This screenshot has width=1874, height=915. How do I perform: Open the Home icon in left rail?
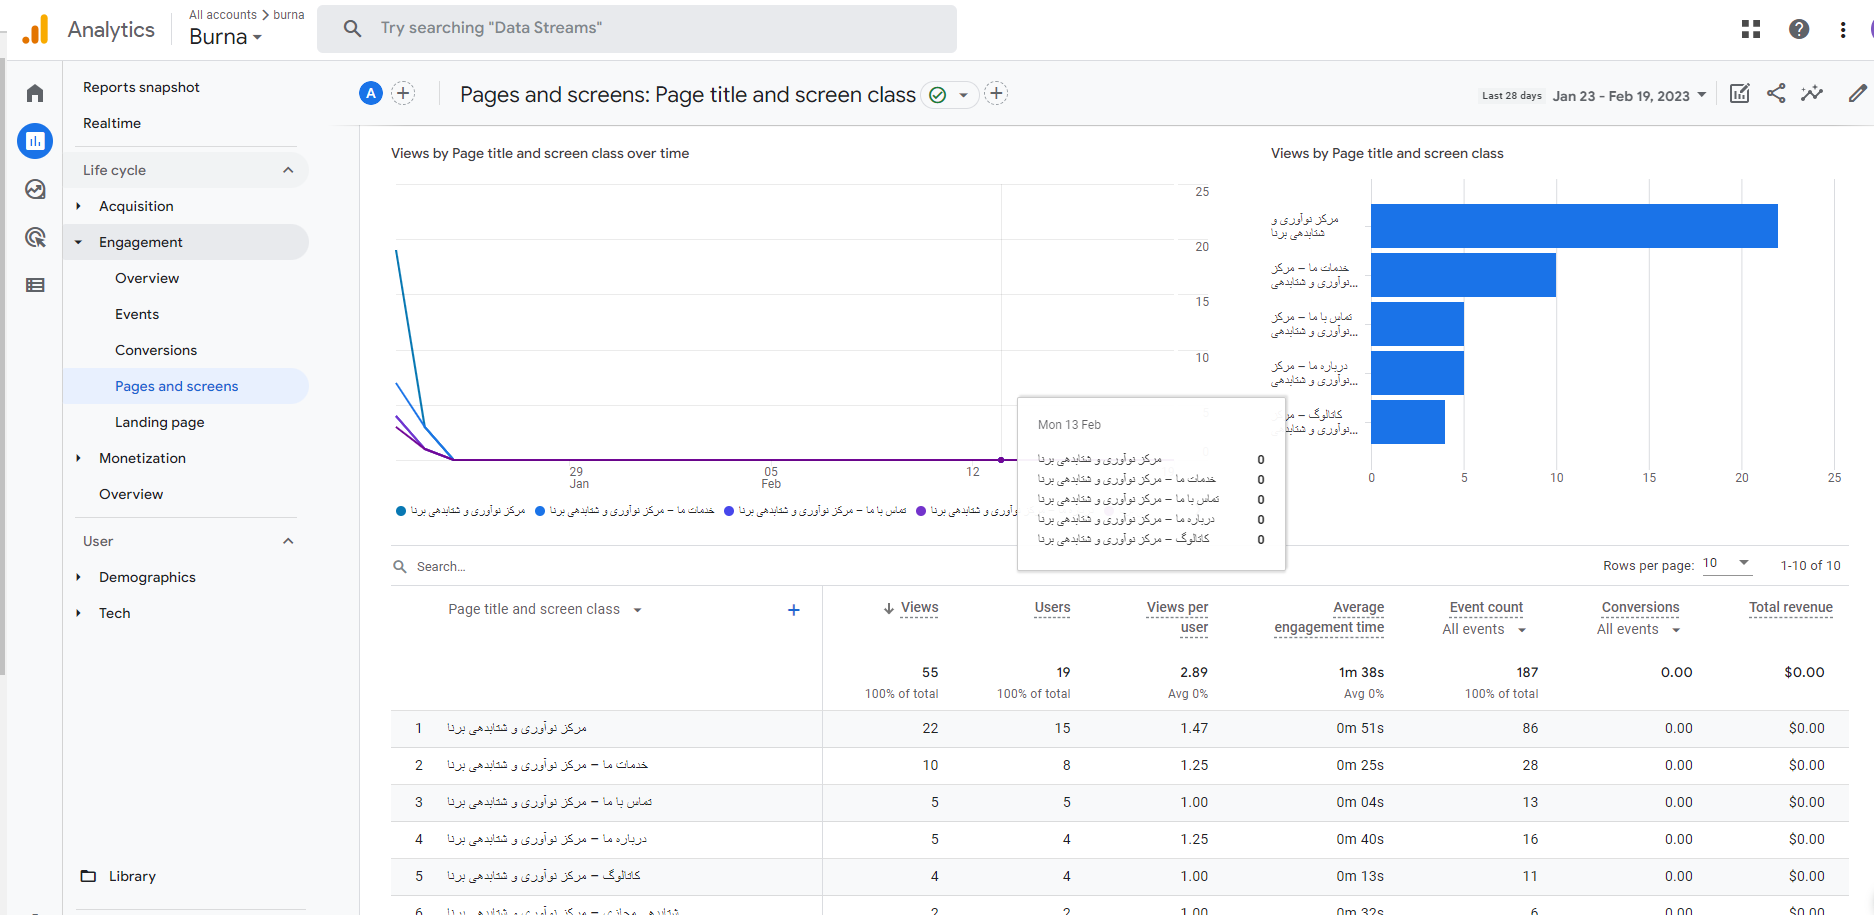click(35, 94)
